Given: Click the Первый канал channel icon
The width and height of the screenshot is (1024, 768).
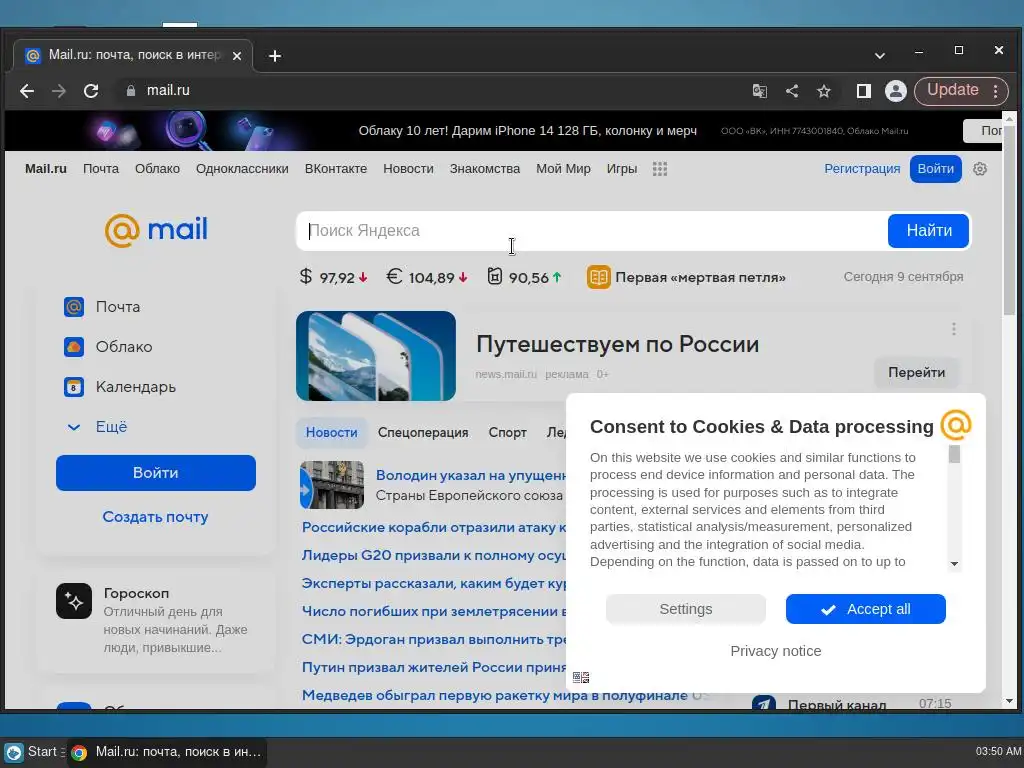Looking at the screenshot, I should point(764,704).
